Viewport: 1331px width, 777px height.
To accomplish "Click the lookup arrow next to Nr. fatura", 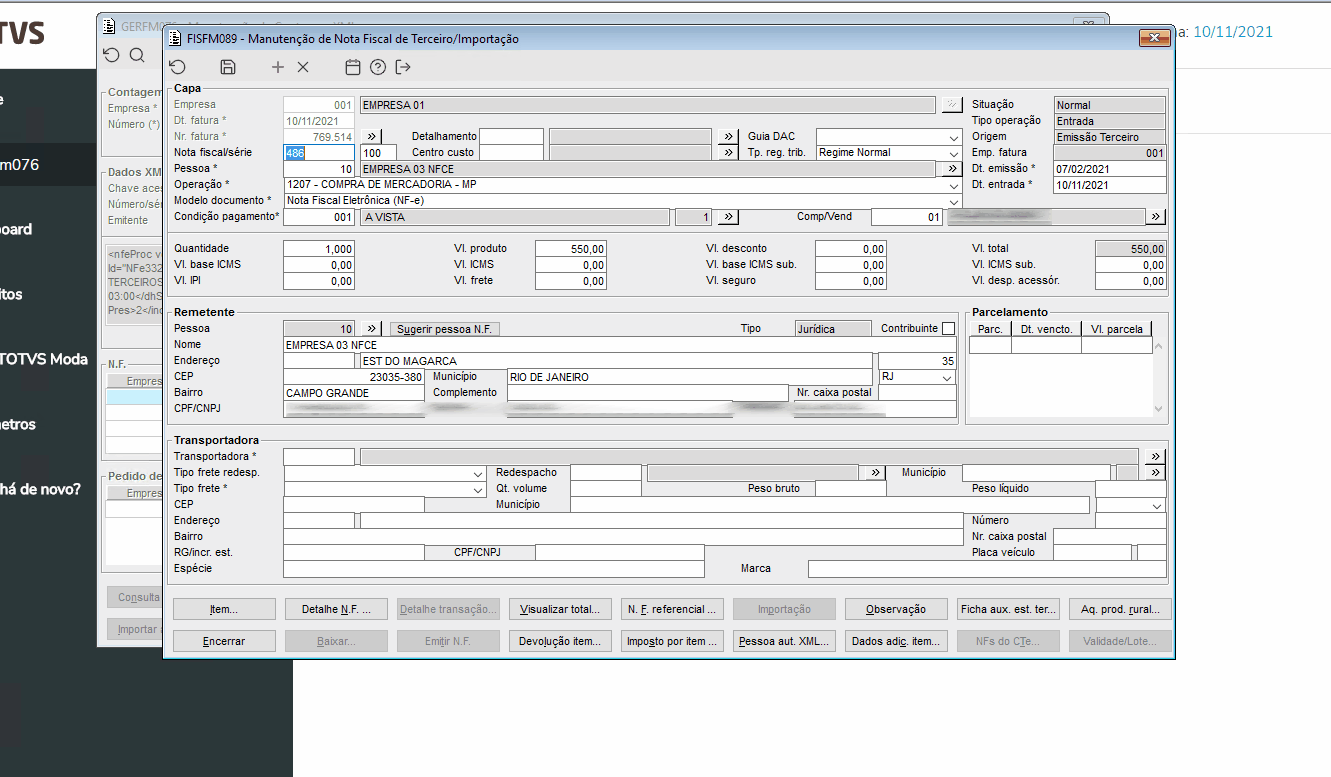I will [371, 137].
